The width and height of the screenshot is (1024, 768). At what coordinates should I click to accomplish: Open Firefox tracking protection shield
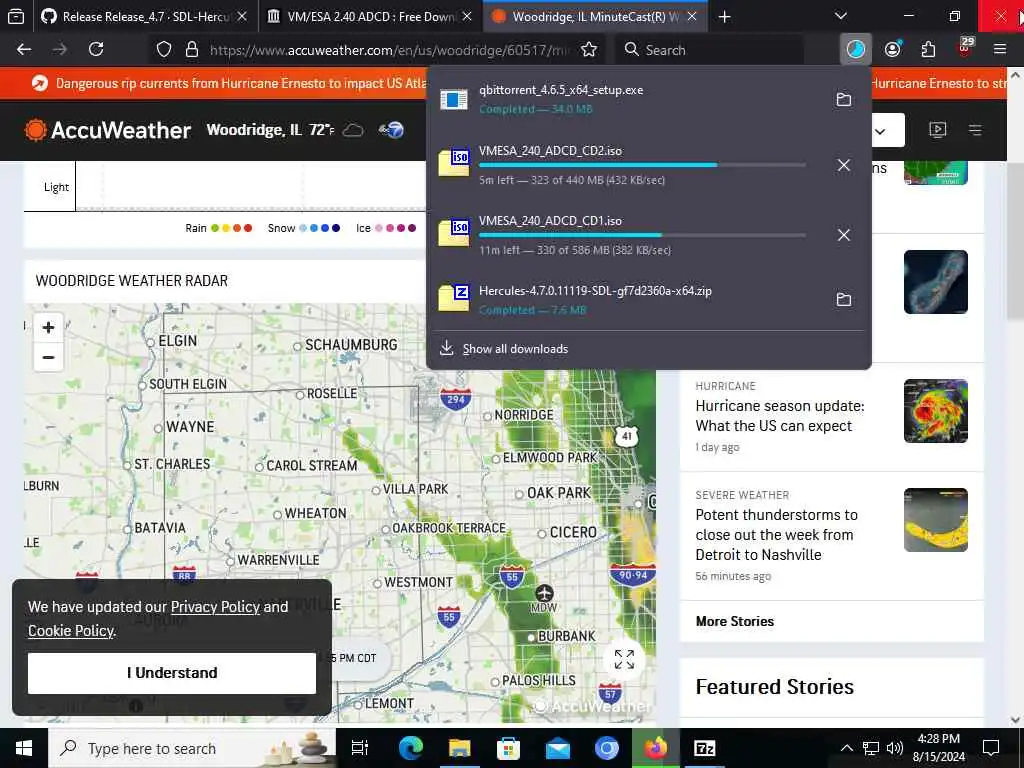(164, 50)
